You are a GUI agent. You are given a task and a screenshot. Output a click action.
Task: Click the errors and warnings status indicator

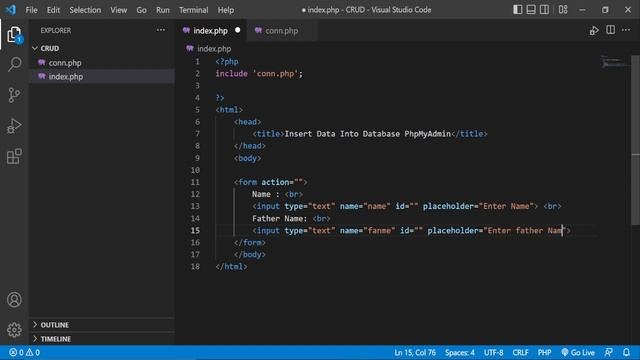pos(24,352)
